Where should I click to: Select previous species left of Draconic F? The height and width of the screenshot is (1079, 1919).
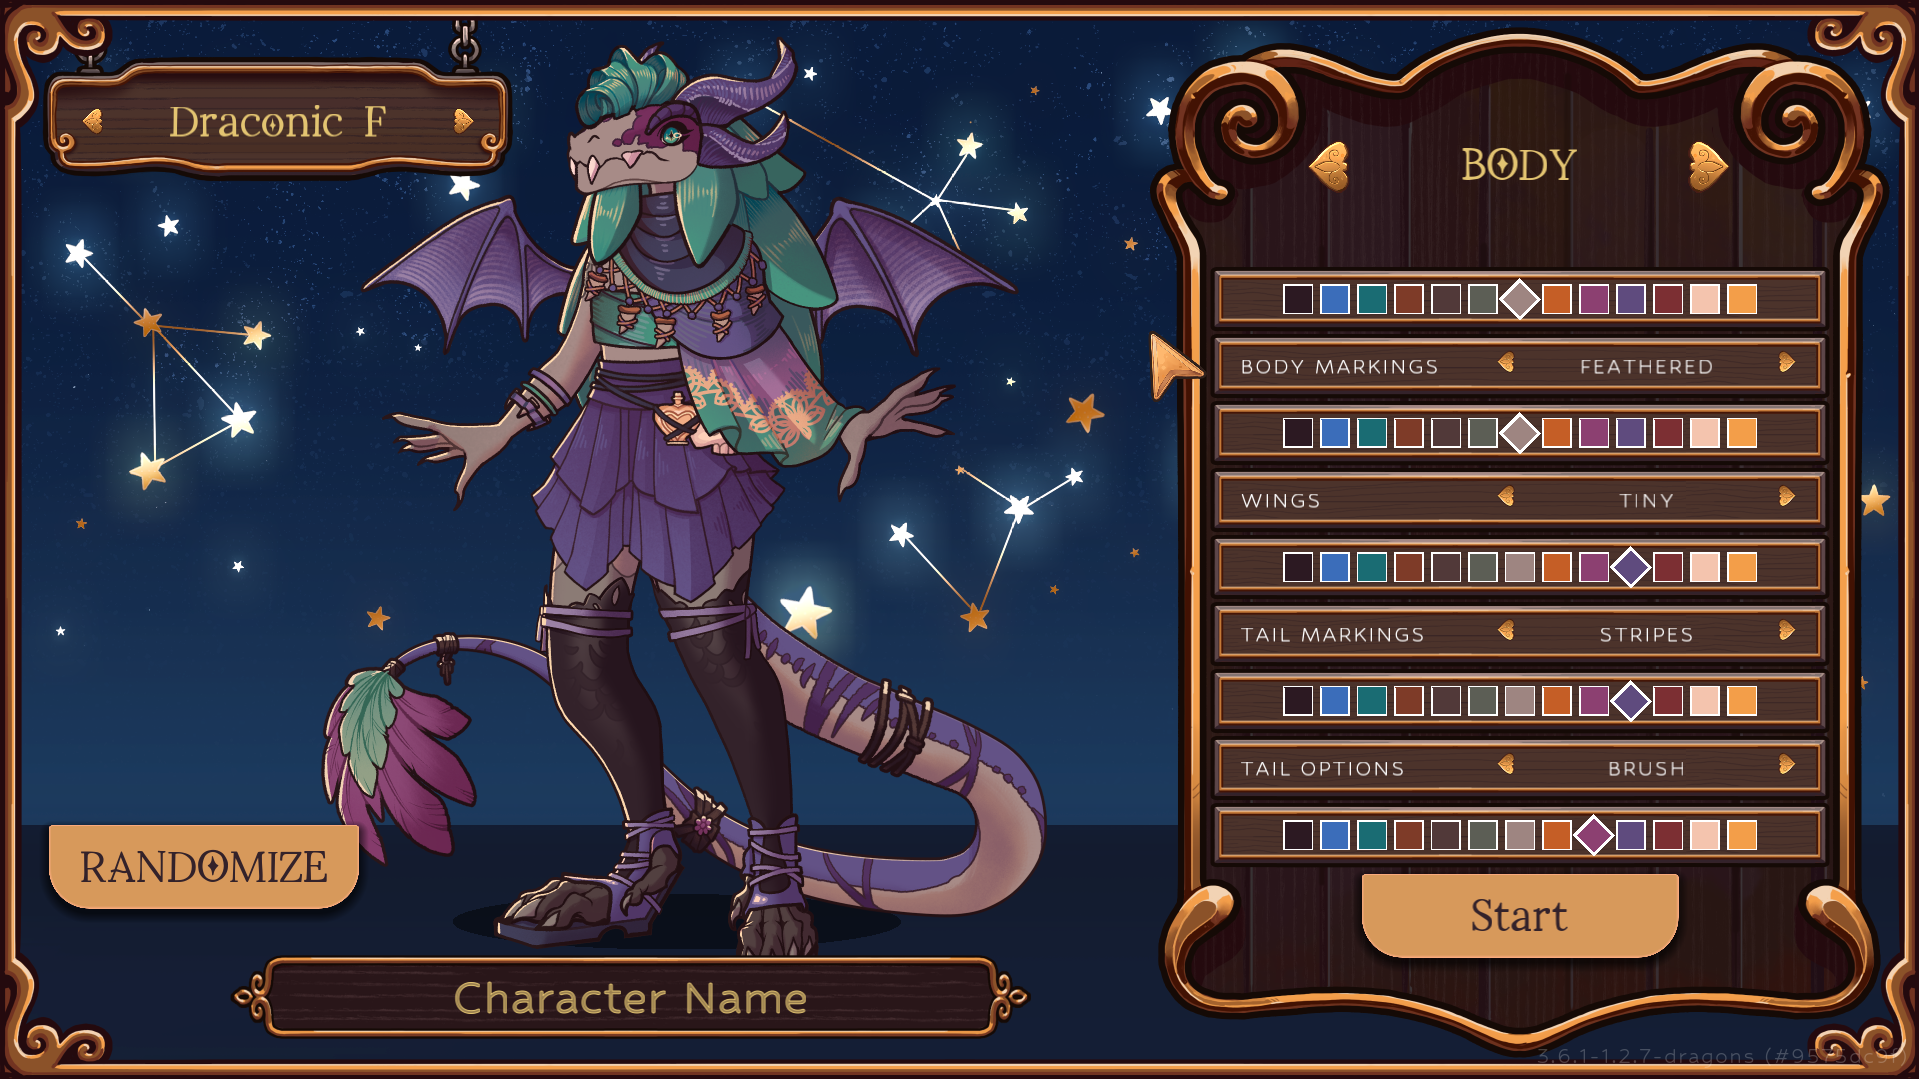(93, 121)
